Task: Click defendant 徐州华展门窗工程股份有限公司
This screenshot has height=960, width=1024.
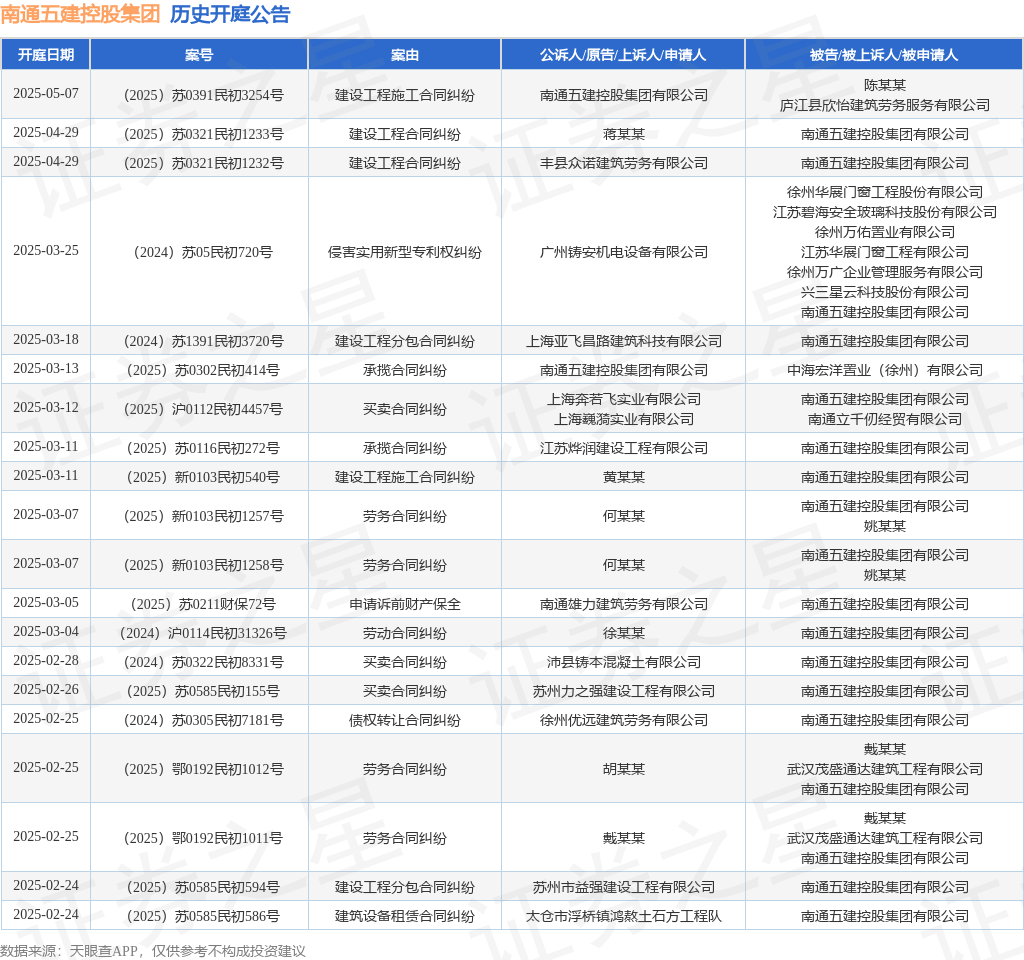Action: pos(885,192)
